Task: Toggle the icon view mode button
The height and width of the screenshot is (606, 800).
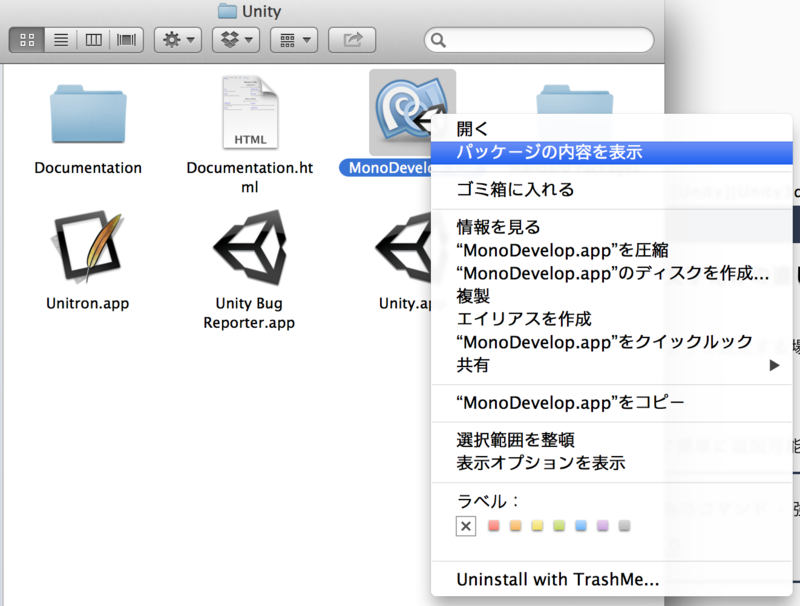Action: coord(27,40)
